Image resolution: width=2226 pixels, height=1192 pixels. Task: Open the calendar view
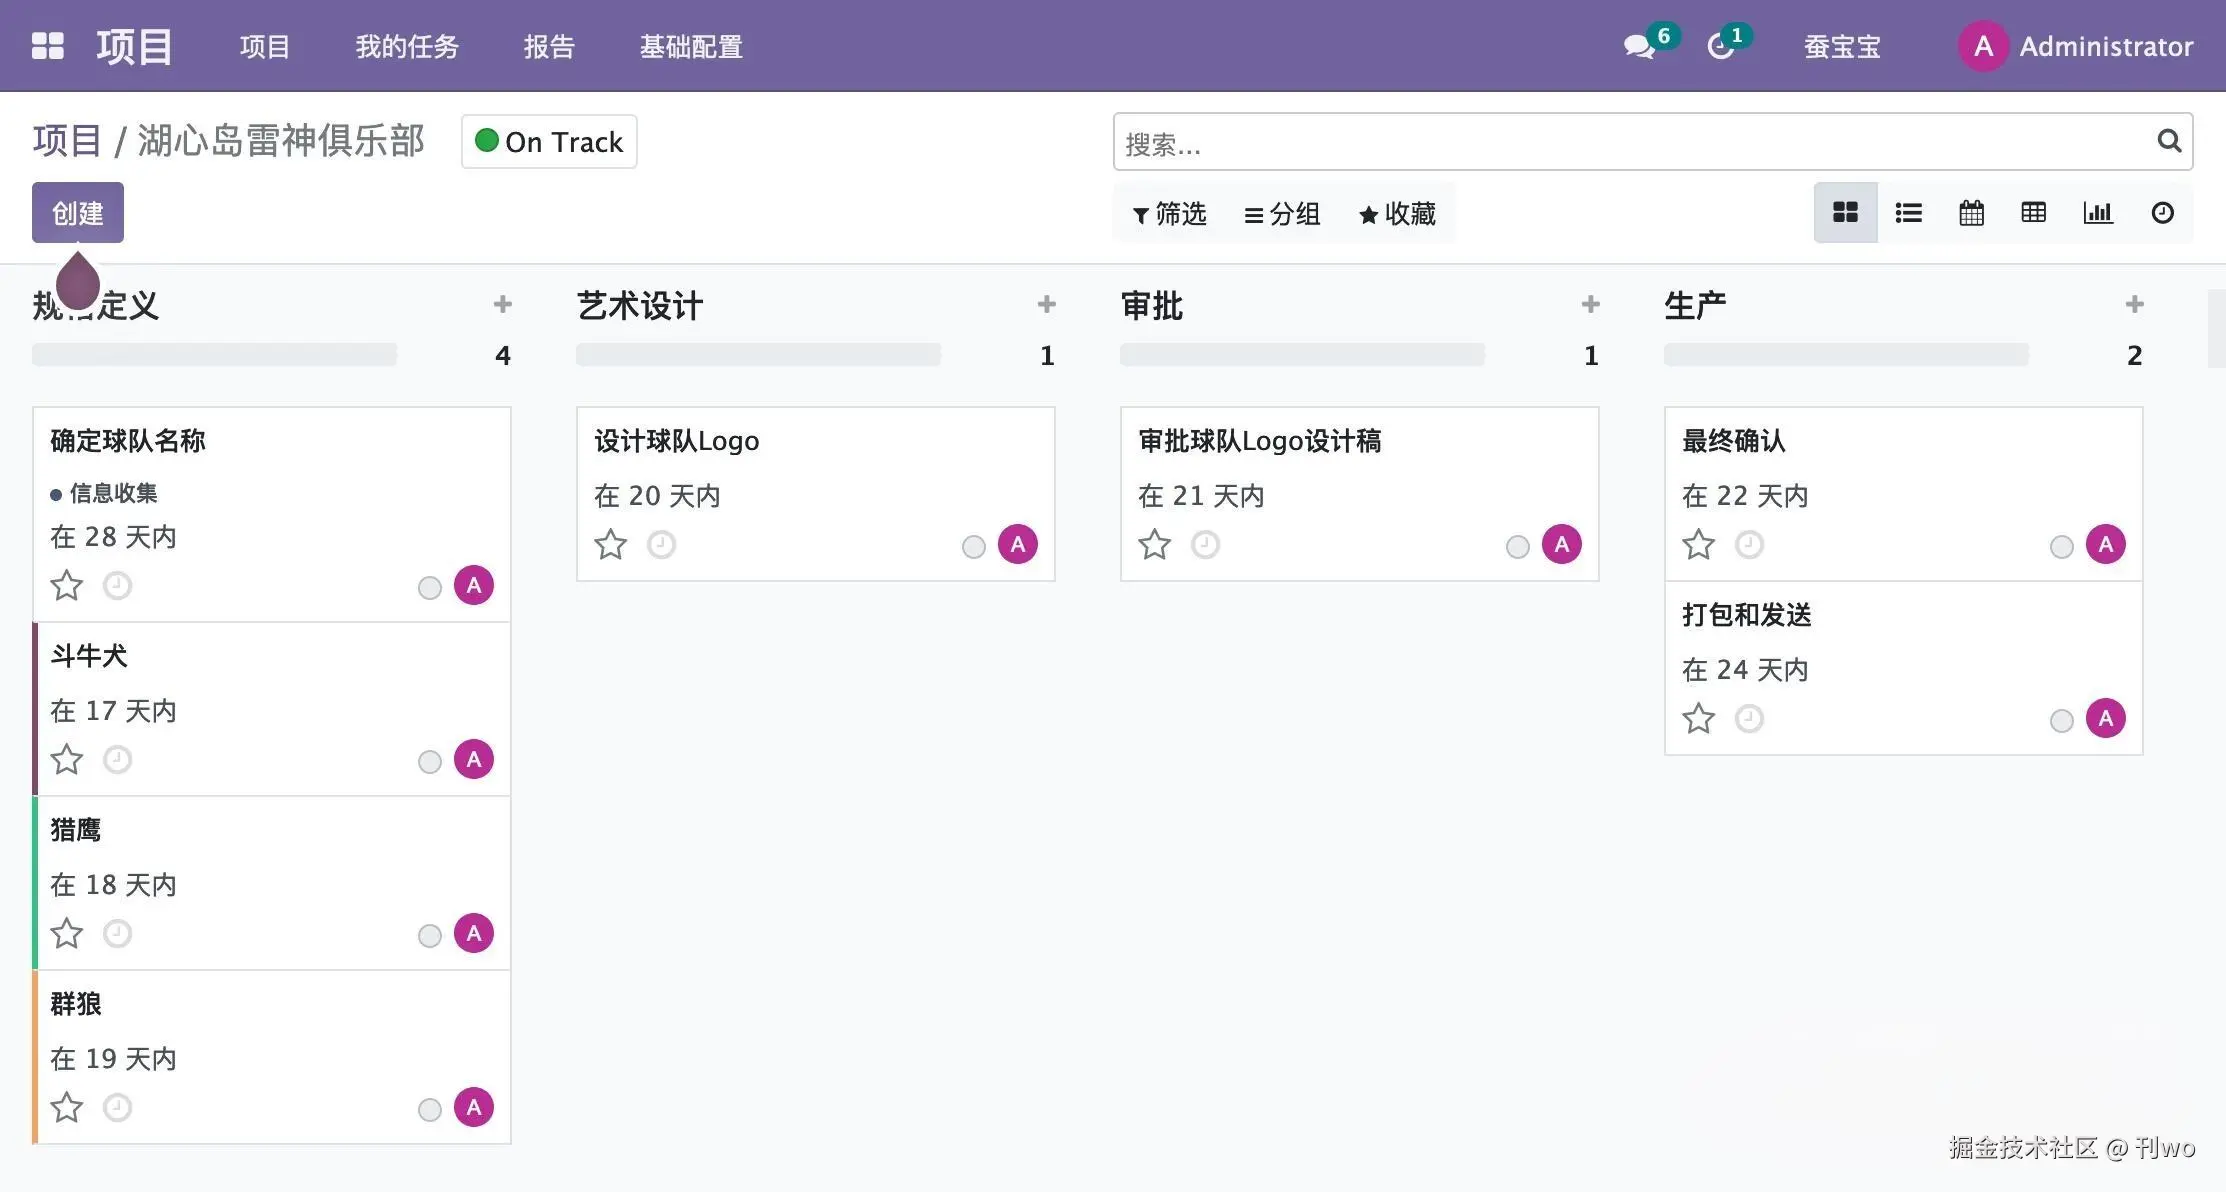pyautogui.click(x=1971, y=212)
